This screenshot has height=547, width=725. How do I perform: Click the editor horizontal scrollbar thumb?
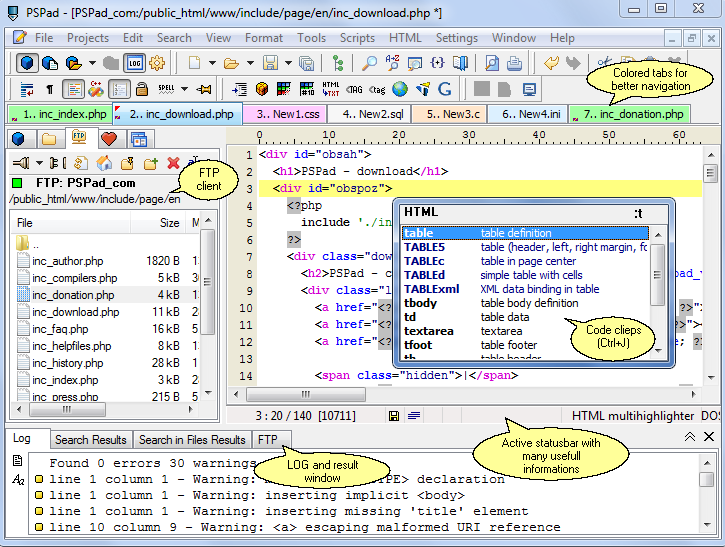306,394
